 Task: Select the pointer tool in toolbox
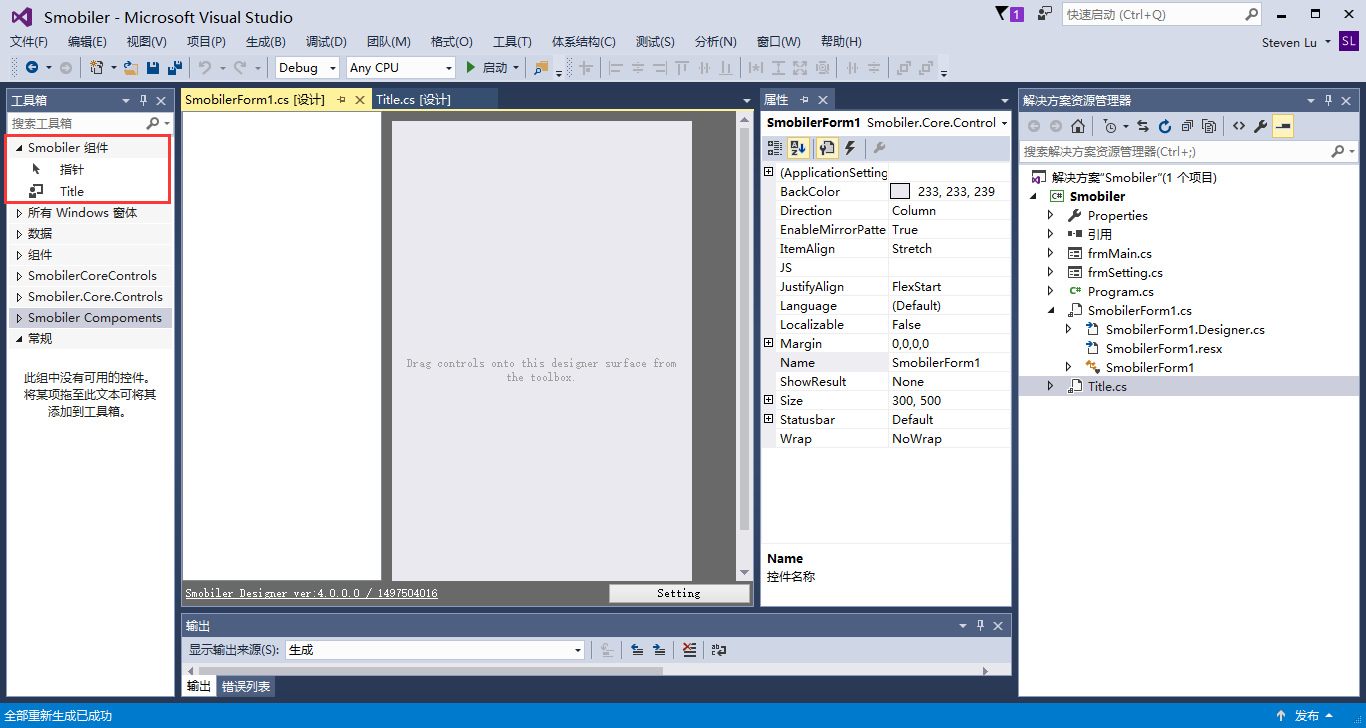point(37,169)
